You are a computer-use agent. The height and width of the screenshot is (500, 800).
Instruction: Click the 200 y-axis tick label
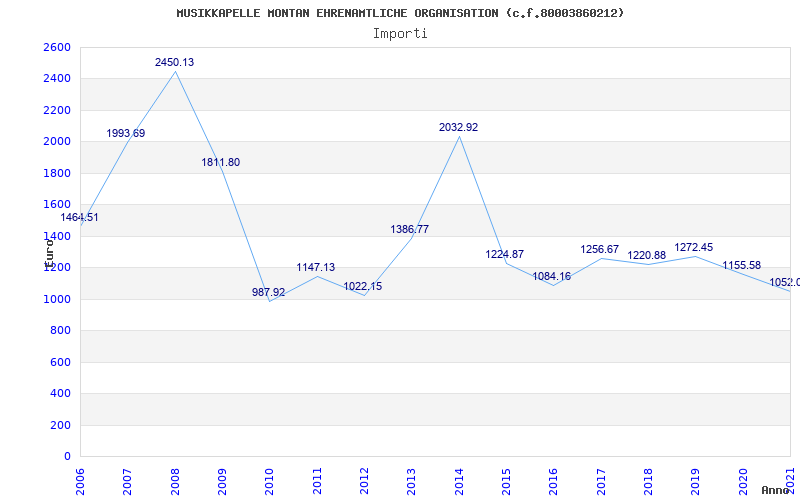point(60,425)
